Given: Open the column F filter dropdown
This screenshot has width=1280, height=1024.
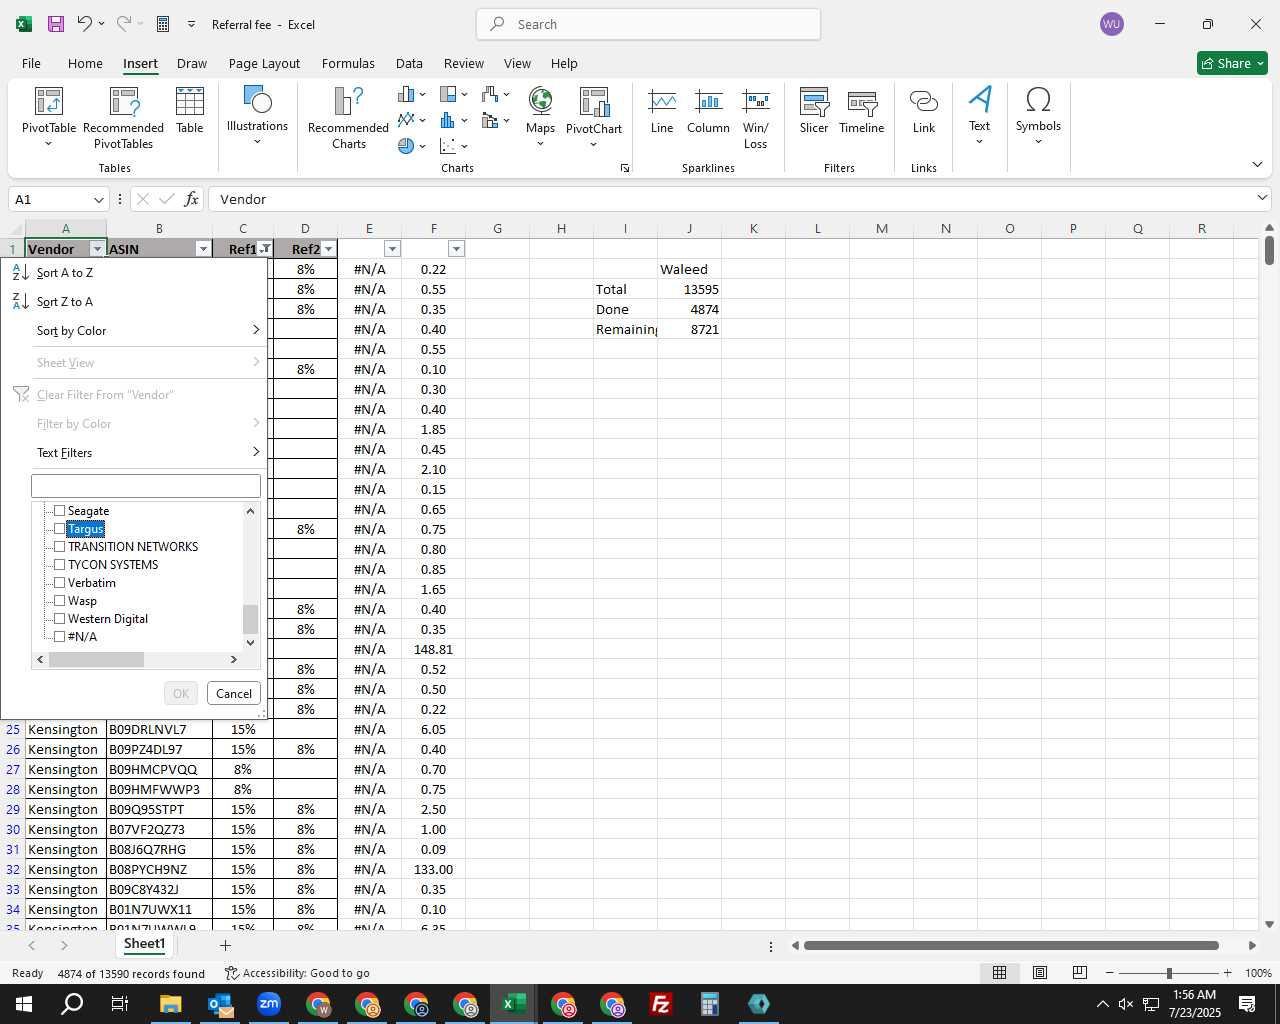Looking at the screenshot, I should click(x=456, y=249).
